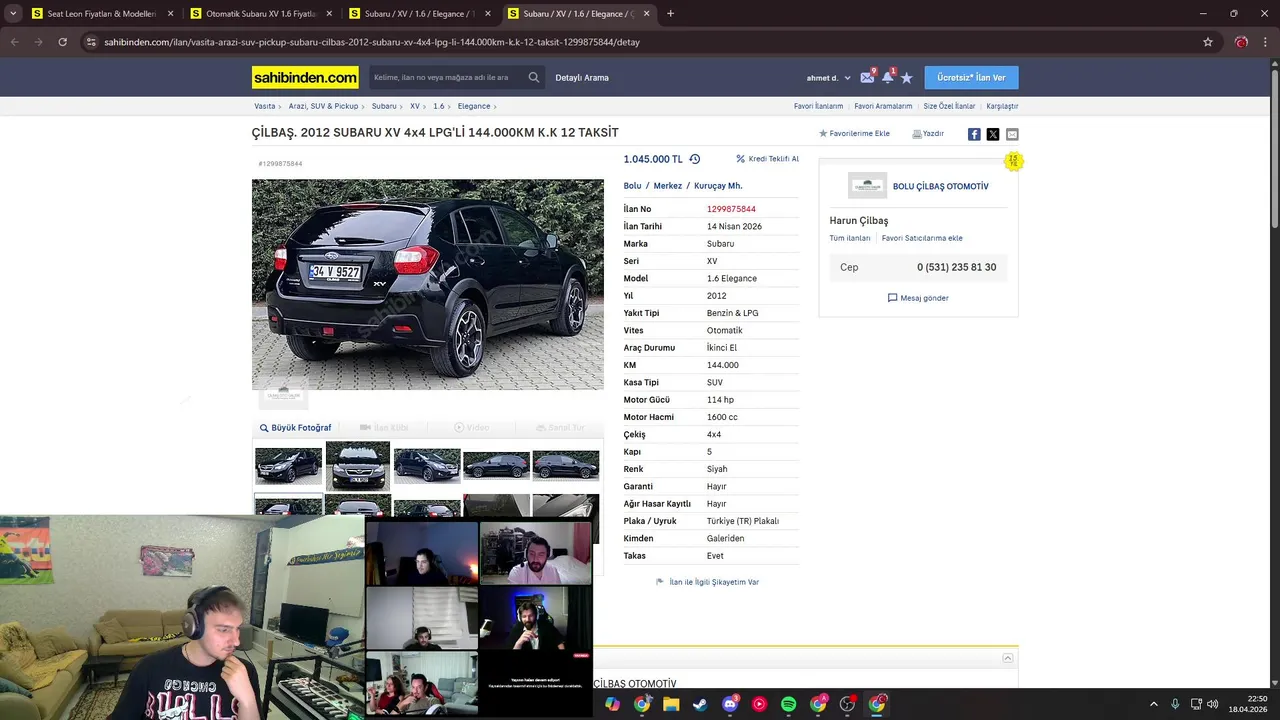Click the sahibinden.com logo
The image size is (1280, 720).
click(x=305, y=77)
